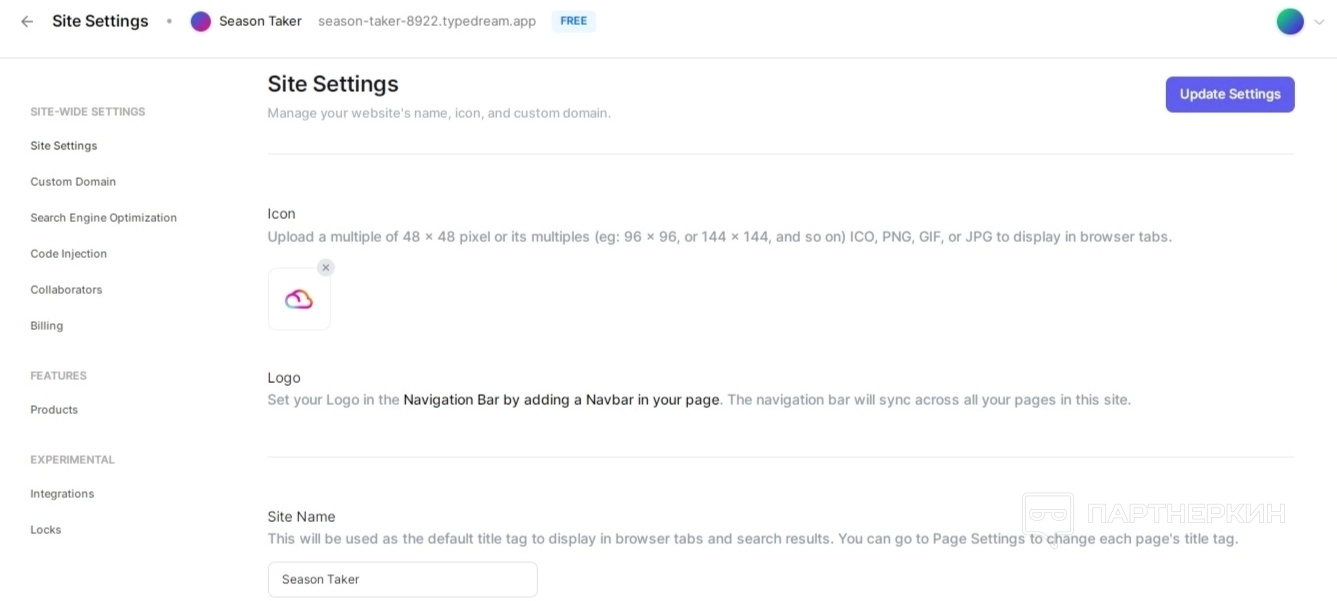This screenshot has height=601, width=1337.
Task: Remove the uploaded site icon
Action: (326, 268)
